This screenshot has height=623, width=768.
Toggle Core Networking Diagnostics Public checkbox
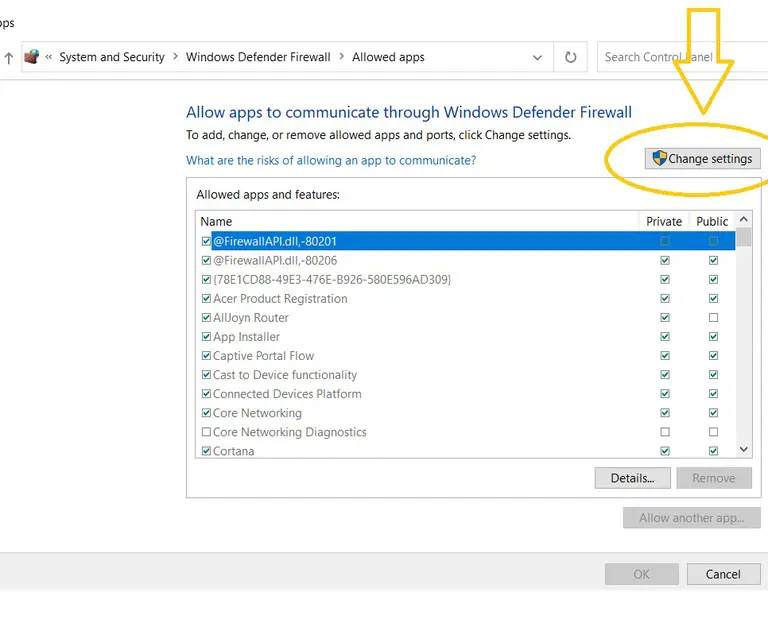click(x=713, y=431)
